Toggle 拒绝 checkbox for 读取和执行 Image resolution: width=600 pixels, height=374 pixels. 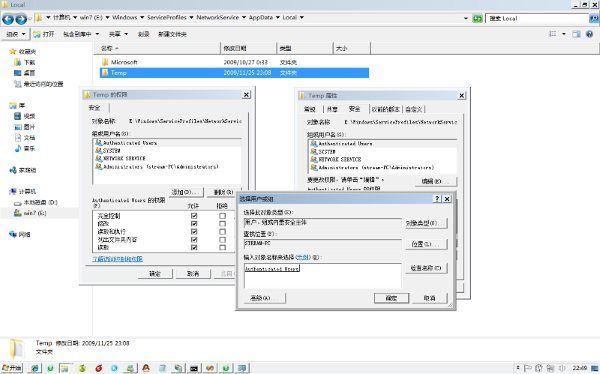[222, 232]
